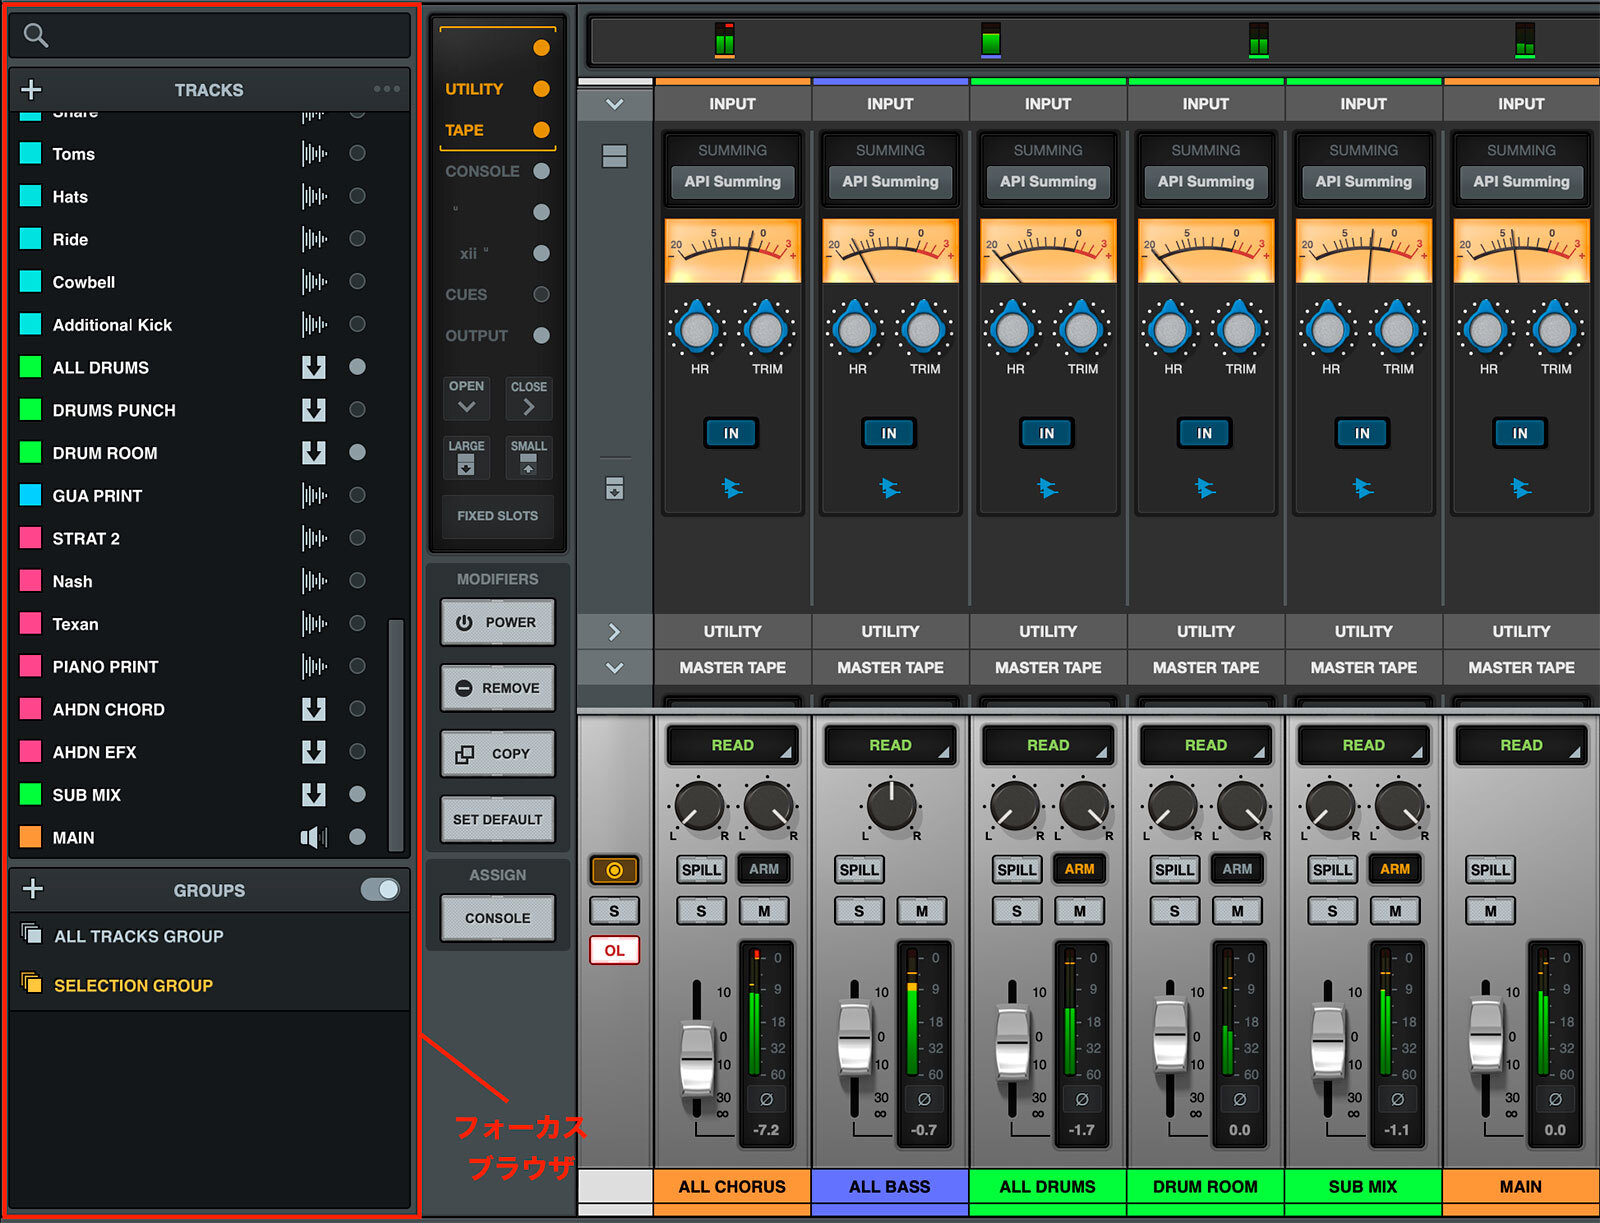
Task: Enable the radio dot for Hats track
Action: 357,196
